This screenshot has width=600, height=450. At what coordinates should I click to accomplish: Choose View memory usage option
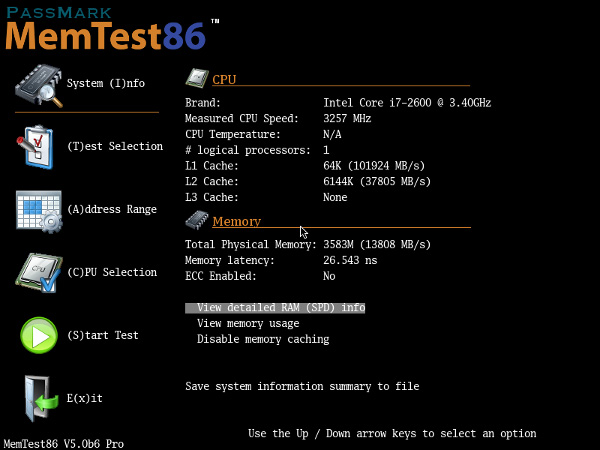pyautogui.click(x=248, y=324)
